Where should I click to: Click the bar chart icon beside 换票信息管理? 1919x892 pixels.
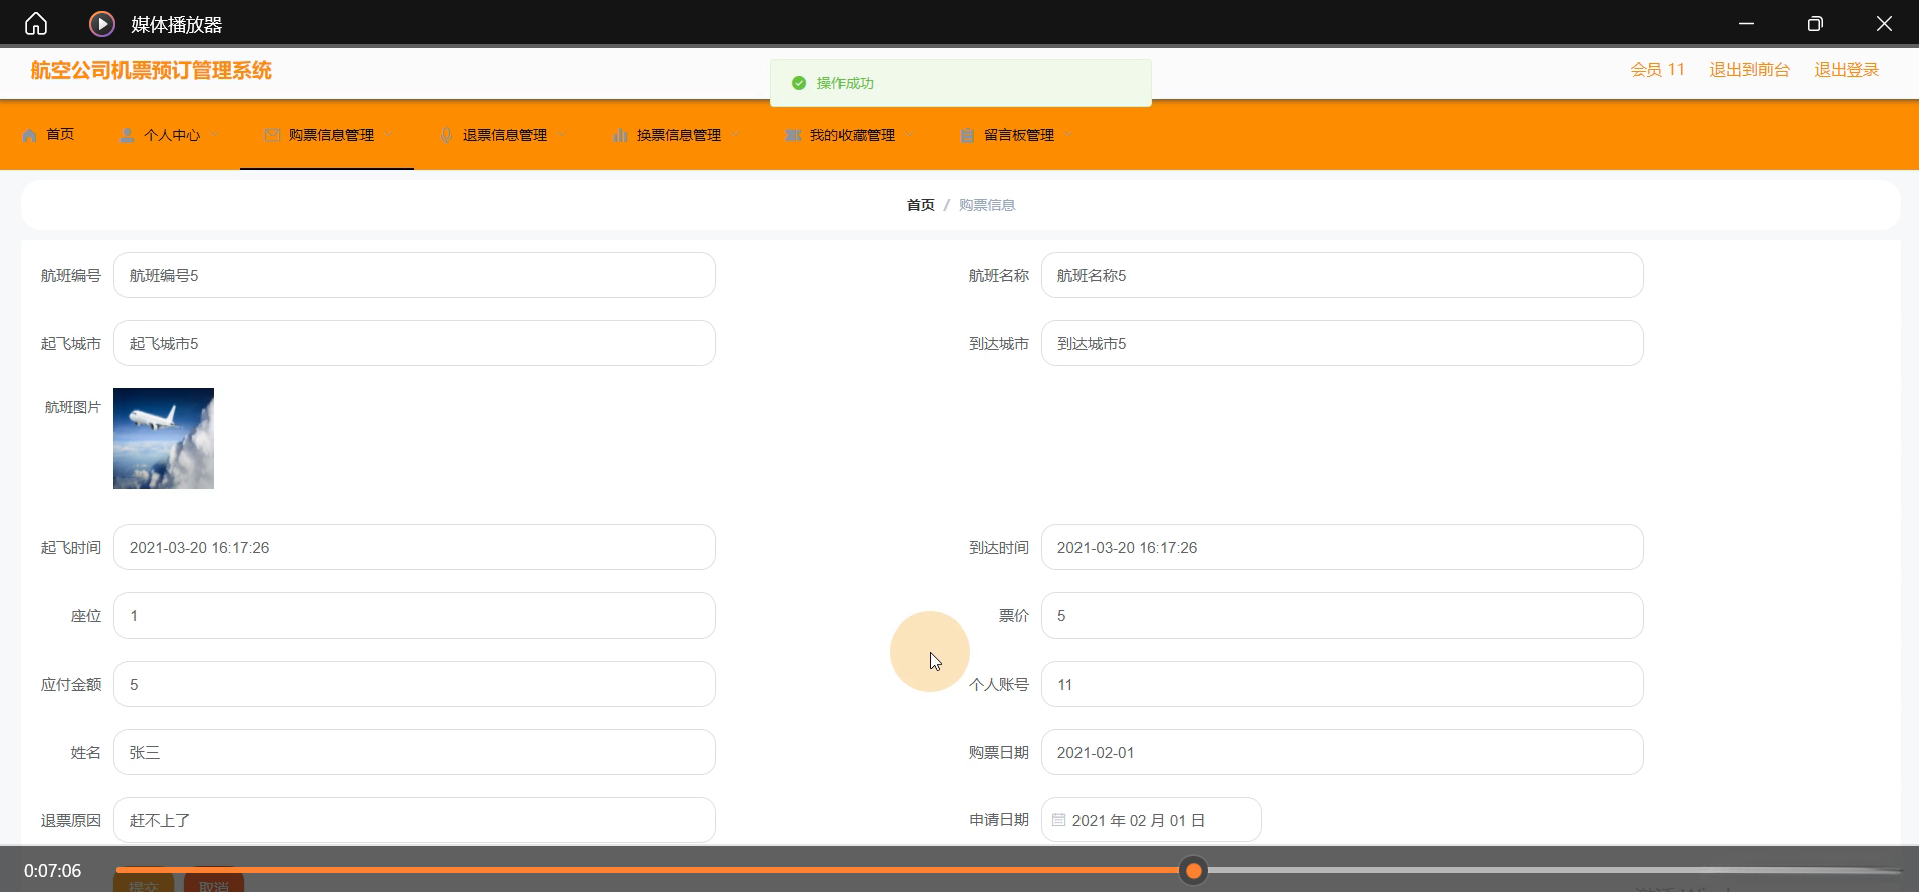[620, 135]
